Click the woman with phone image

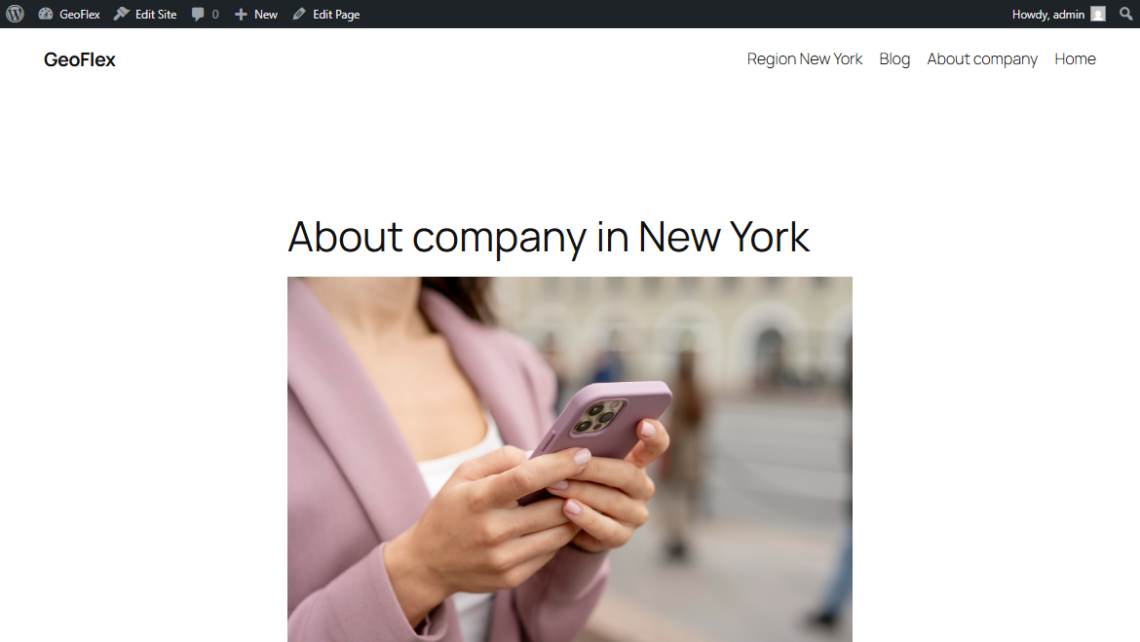coord(569,459)
